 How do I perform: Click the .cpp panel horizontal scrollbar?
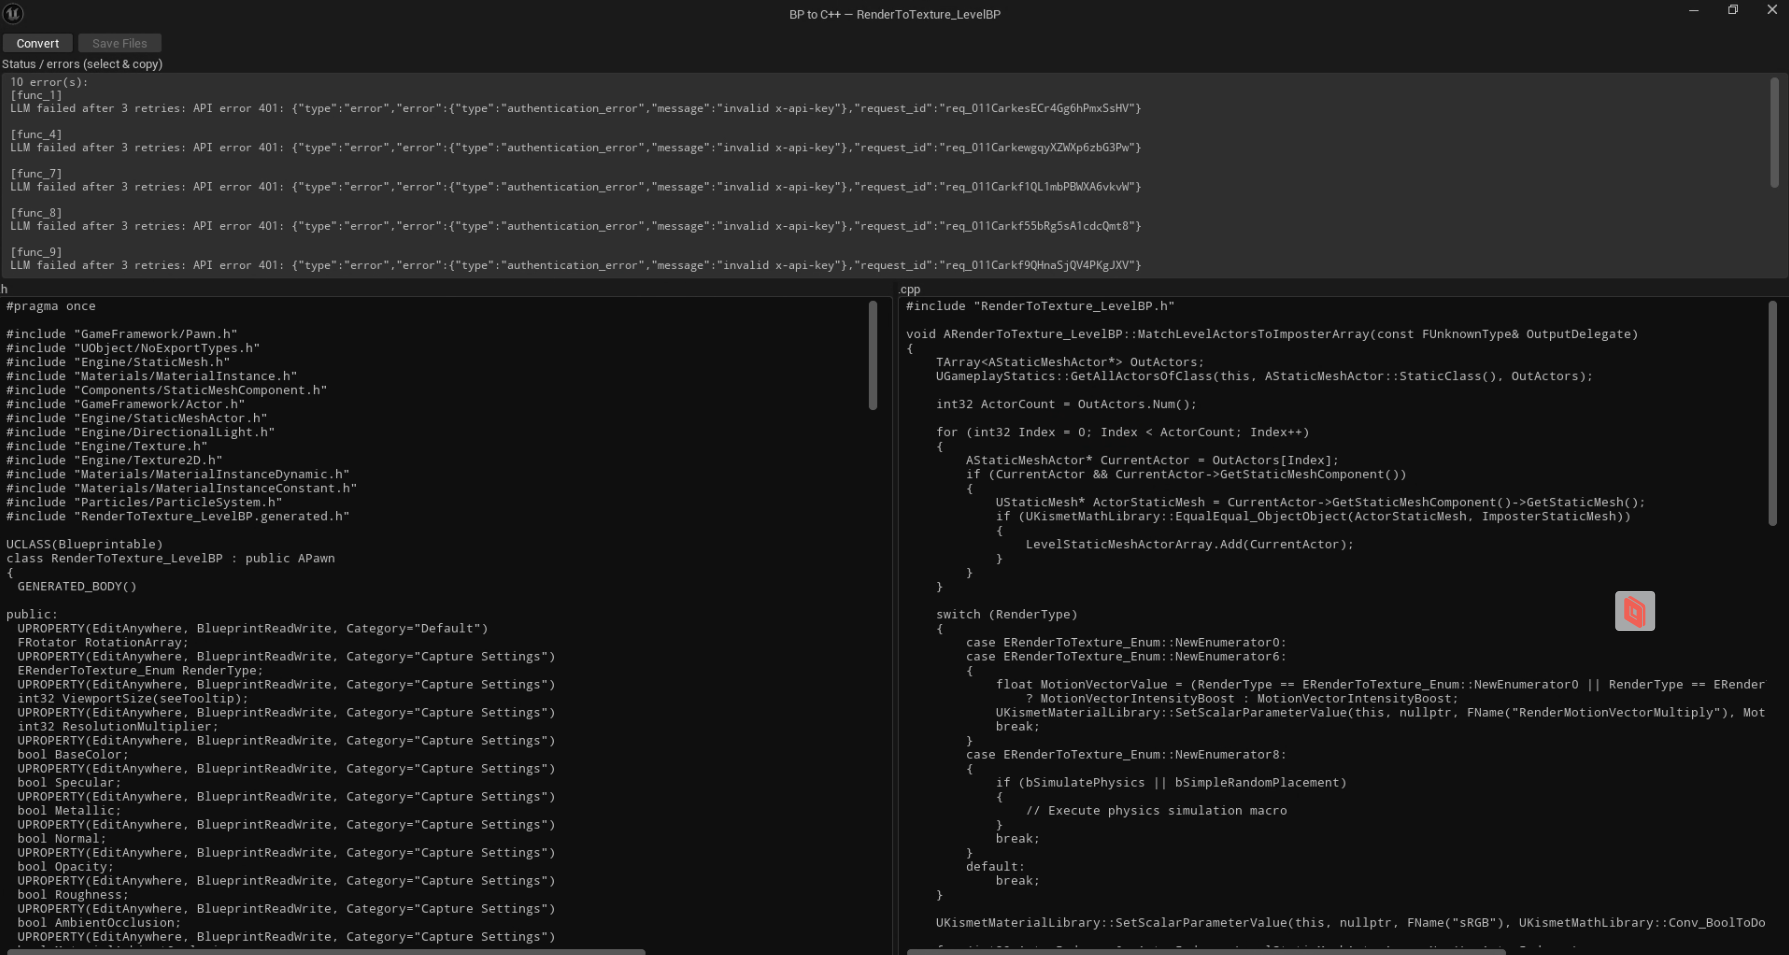[1206, 952]
